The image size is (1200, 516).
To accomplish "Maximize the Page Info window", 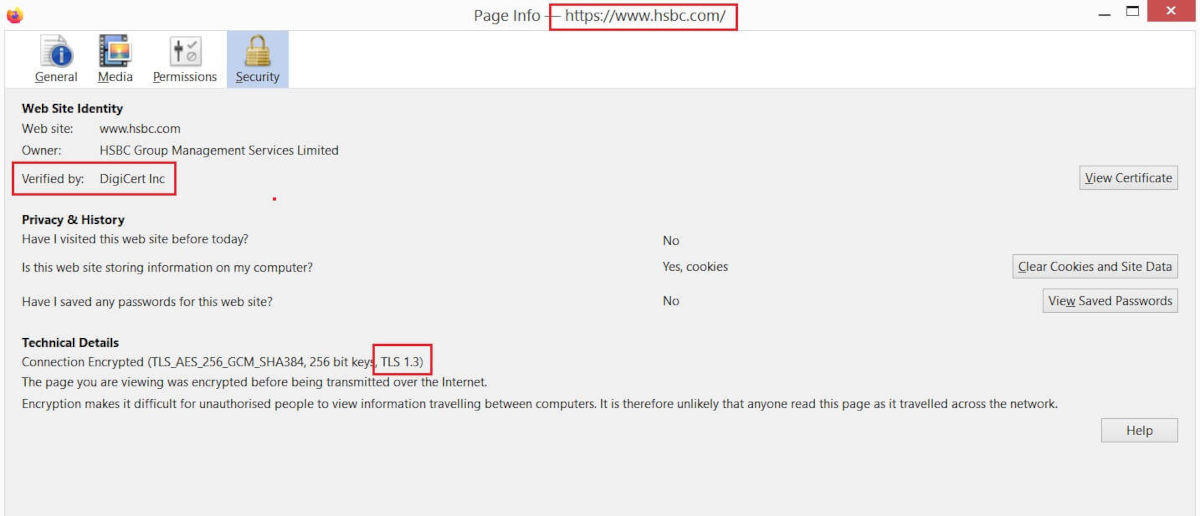I will (x=1133, y=13).
